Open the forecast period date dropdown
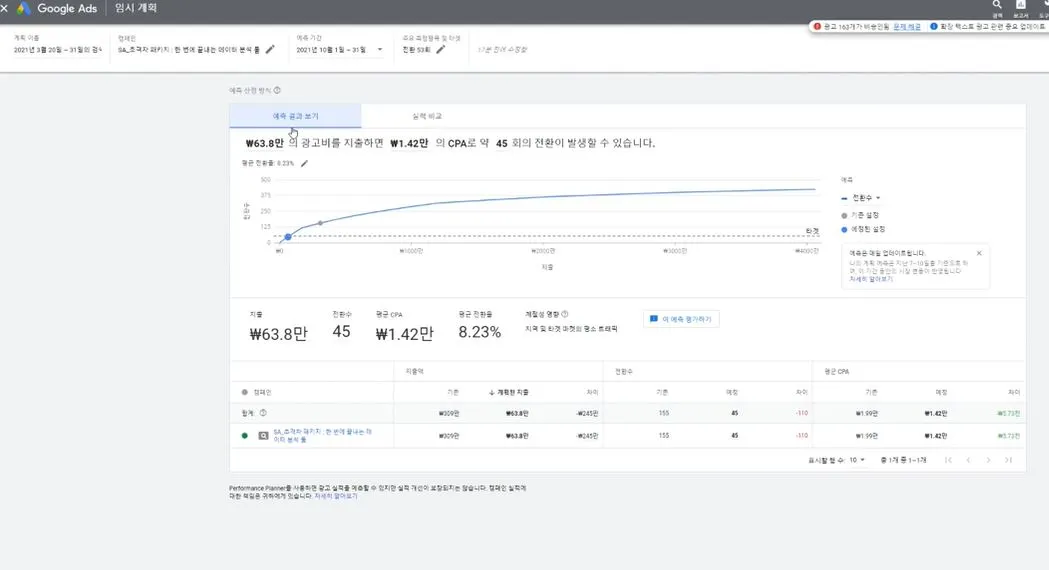 tap(340, 50)
